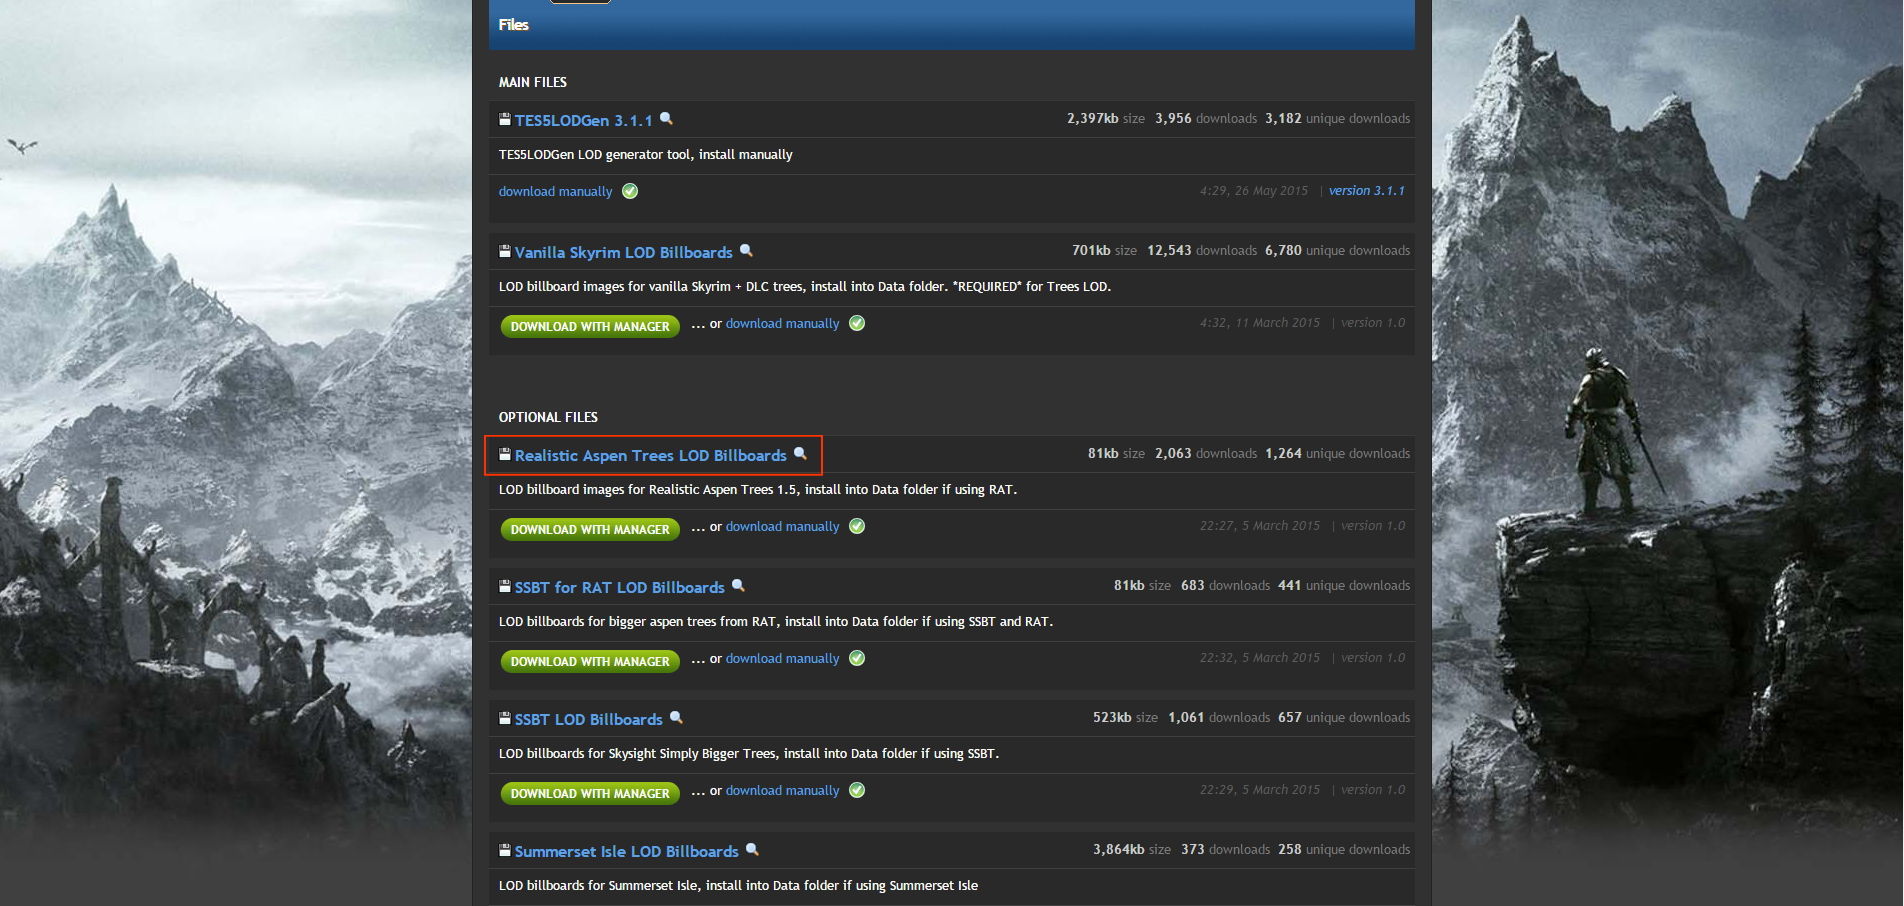Open the SSBT for RAT LOD Billboards link
This screenshot has height=906, width=1904.
pos(620,587)
